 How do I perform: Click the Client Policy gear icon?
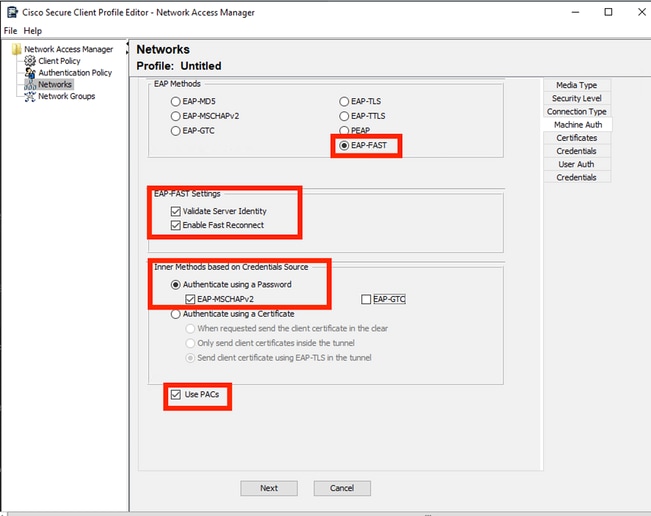pos(30,61)
